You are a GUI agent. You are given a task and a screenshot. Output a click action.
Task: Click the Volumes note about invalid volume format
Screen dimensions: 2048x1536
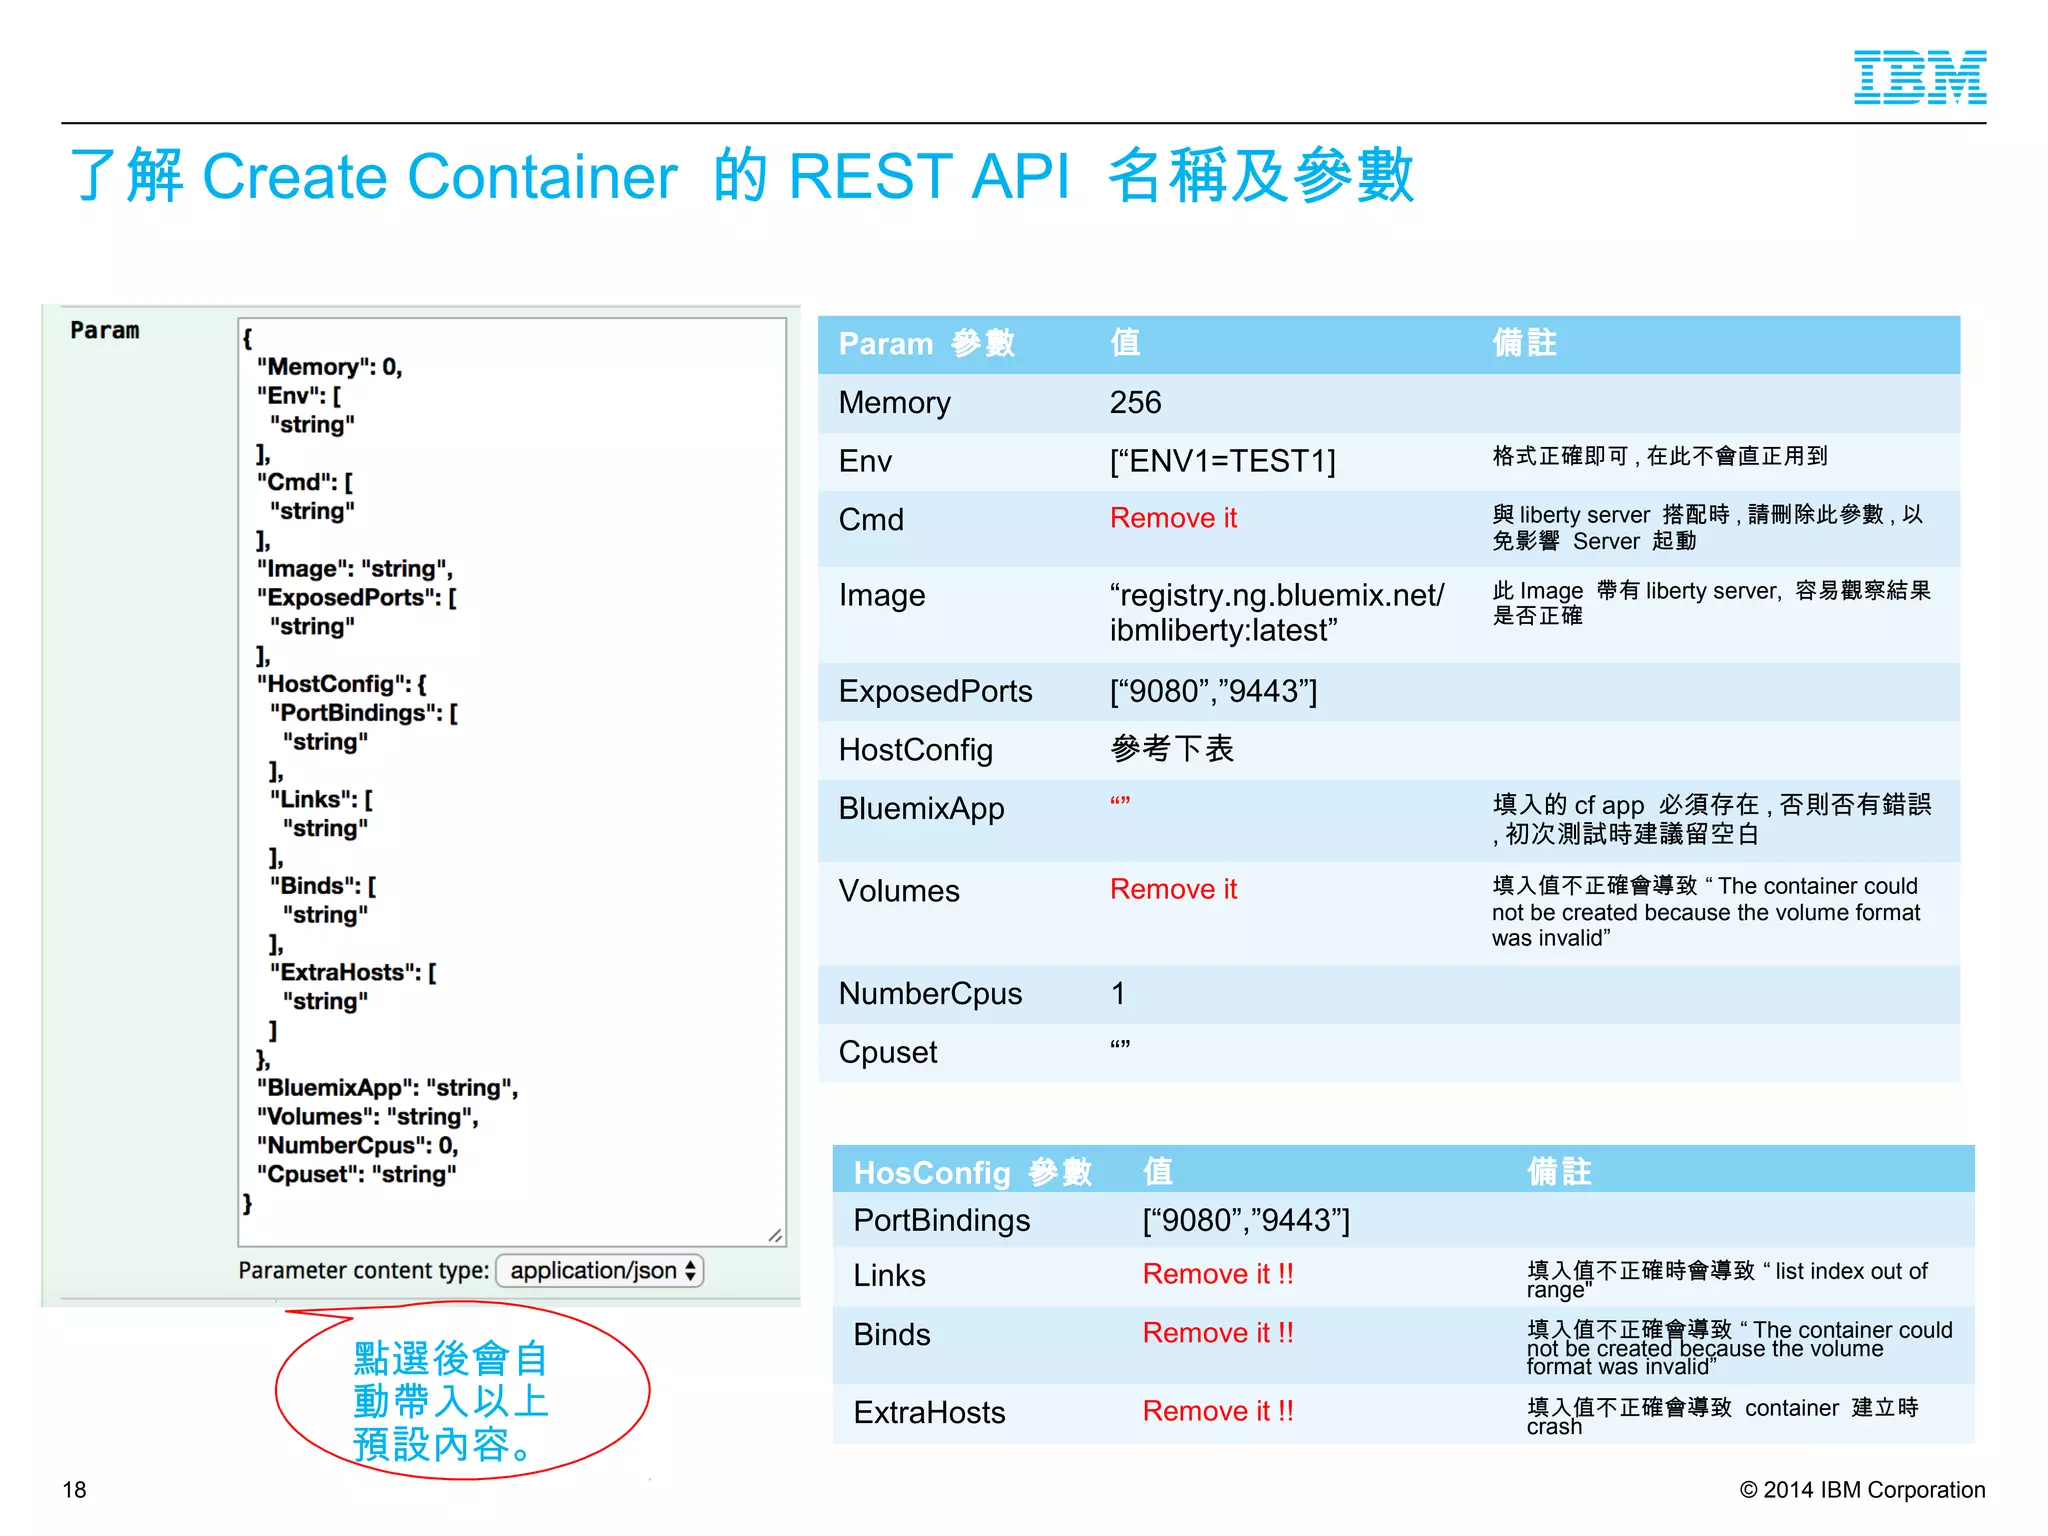click(1706, 912)
